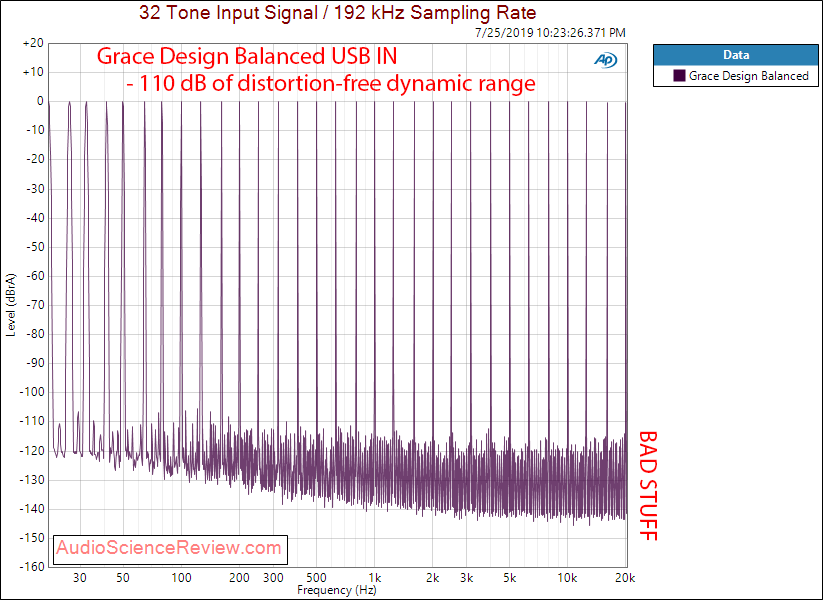Select the 'Grace Design Balanced' legend entry
This screenshot has height=600, width=823.
(741, 76)
